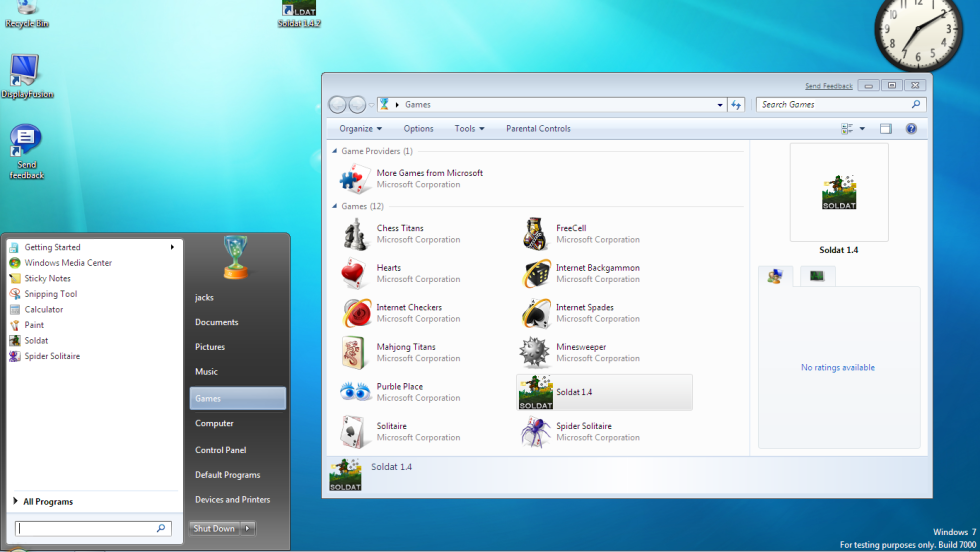Open Devices and Printers from Start menu
The height and width of the screenshot is (552, 980).
pos(232,499)
